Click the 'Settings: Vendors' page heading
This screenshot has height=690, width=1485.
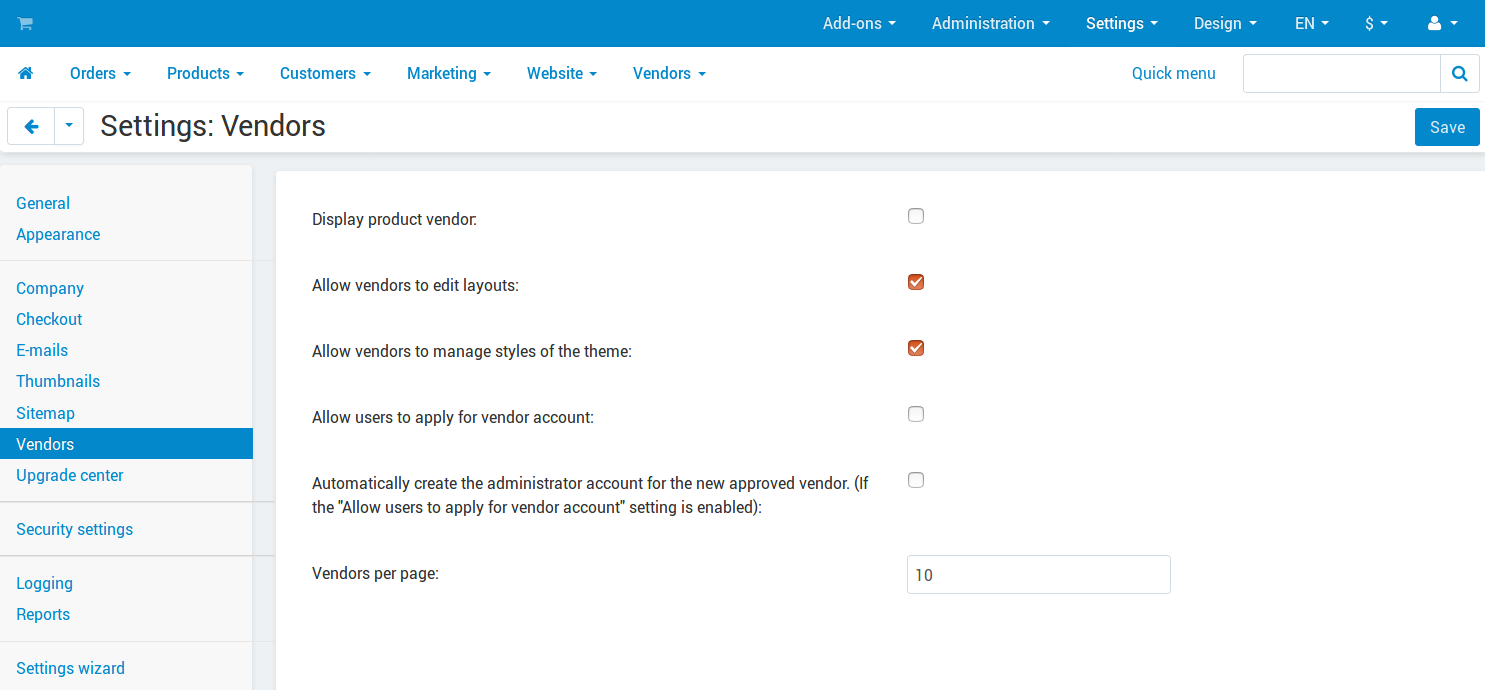(x=213, y=126)
